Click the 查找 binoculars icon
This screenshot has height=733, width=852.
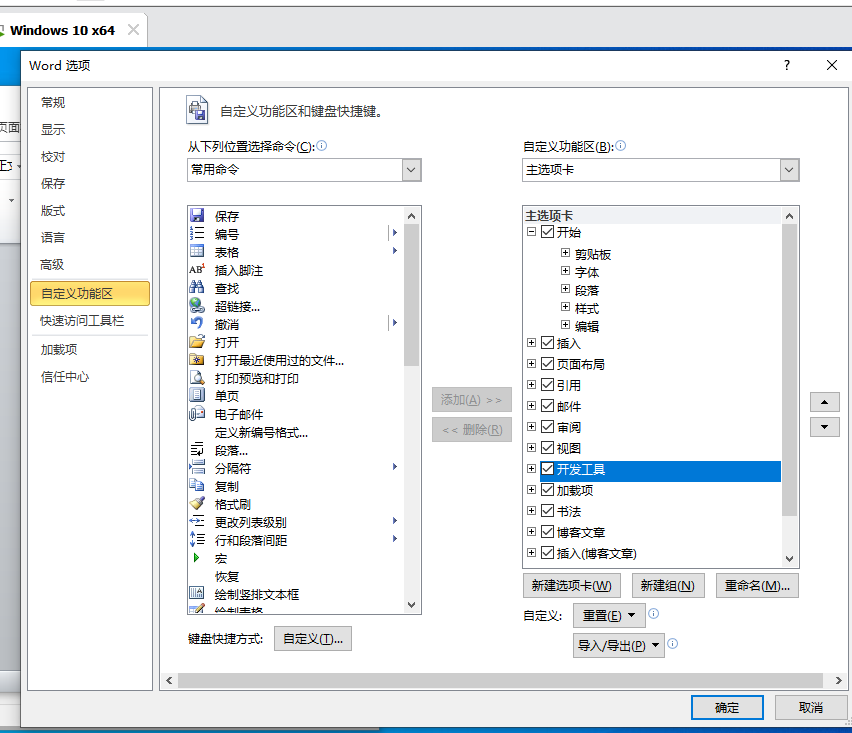[x=197, y=287]
